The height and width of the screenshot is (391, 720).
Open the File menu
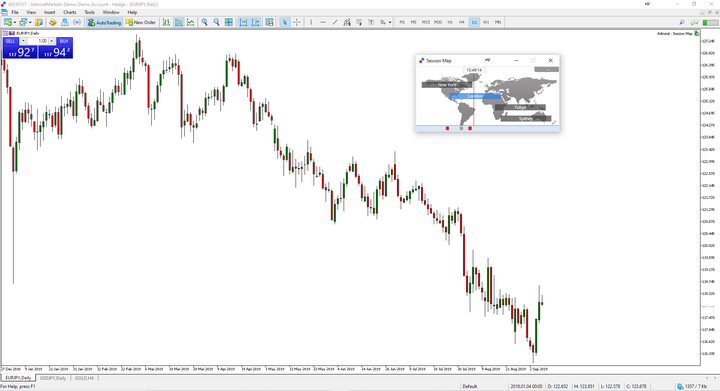[15, 12]
